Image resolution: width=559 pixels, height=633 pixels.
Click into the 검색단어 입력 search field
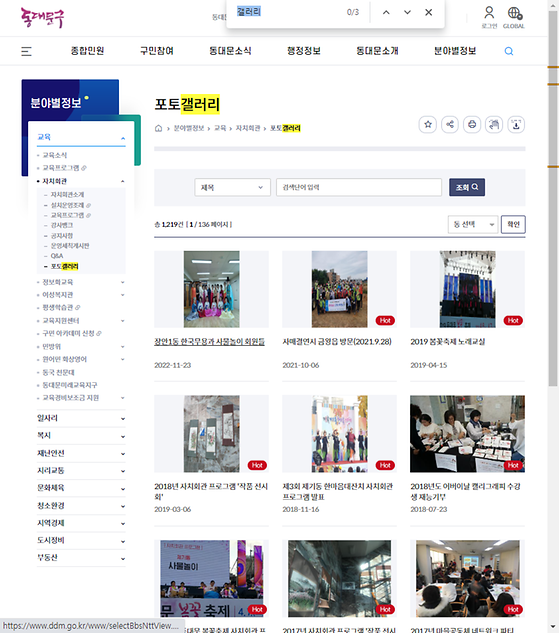point(359,187)
